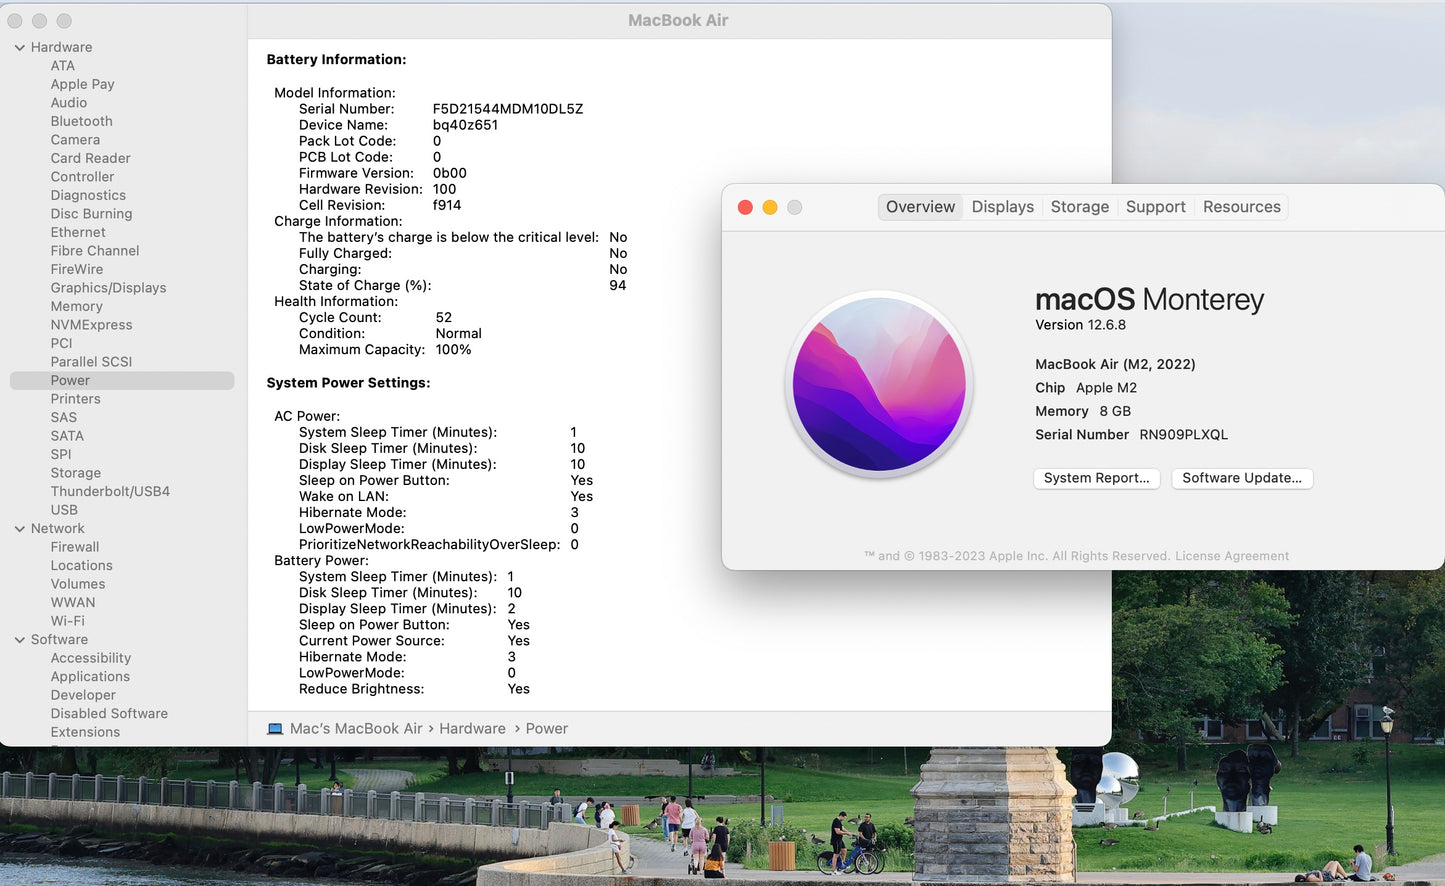This screenshot has width=1445, height=886.
Task: Select SATA in the sidebar
Action: 67,436
